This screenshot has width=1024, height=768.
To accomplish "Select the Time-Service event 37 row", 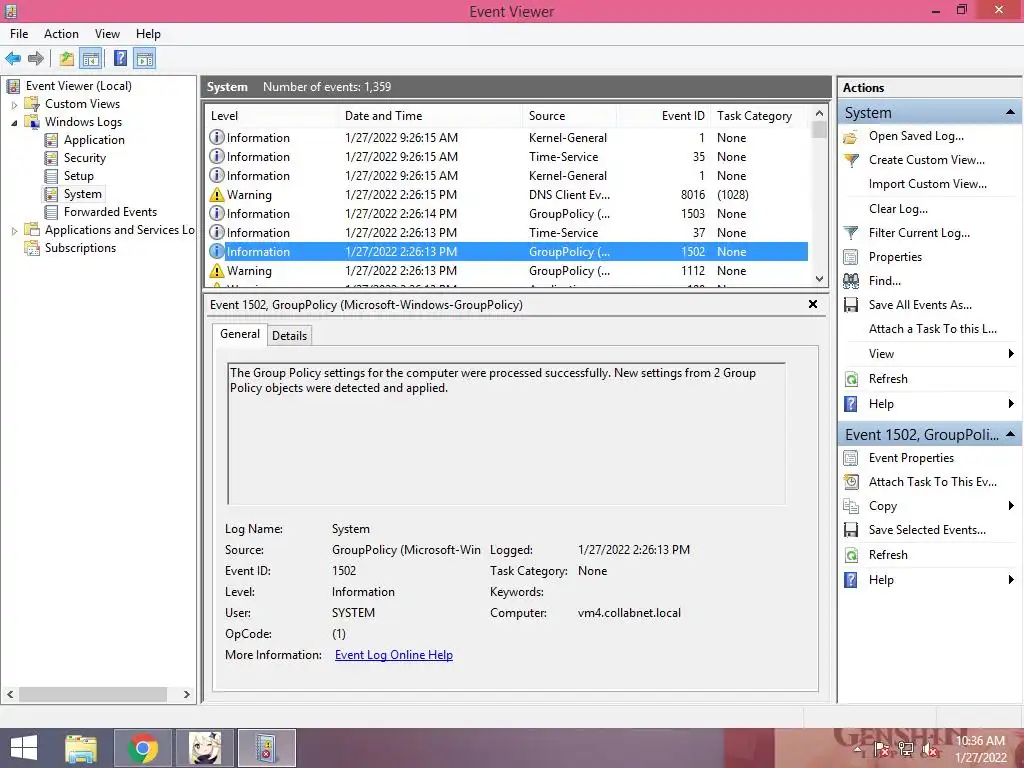I will coord(507,232).
